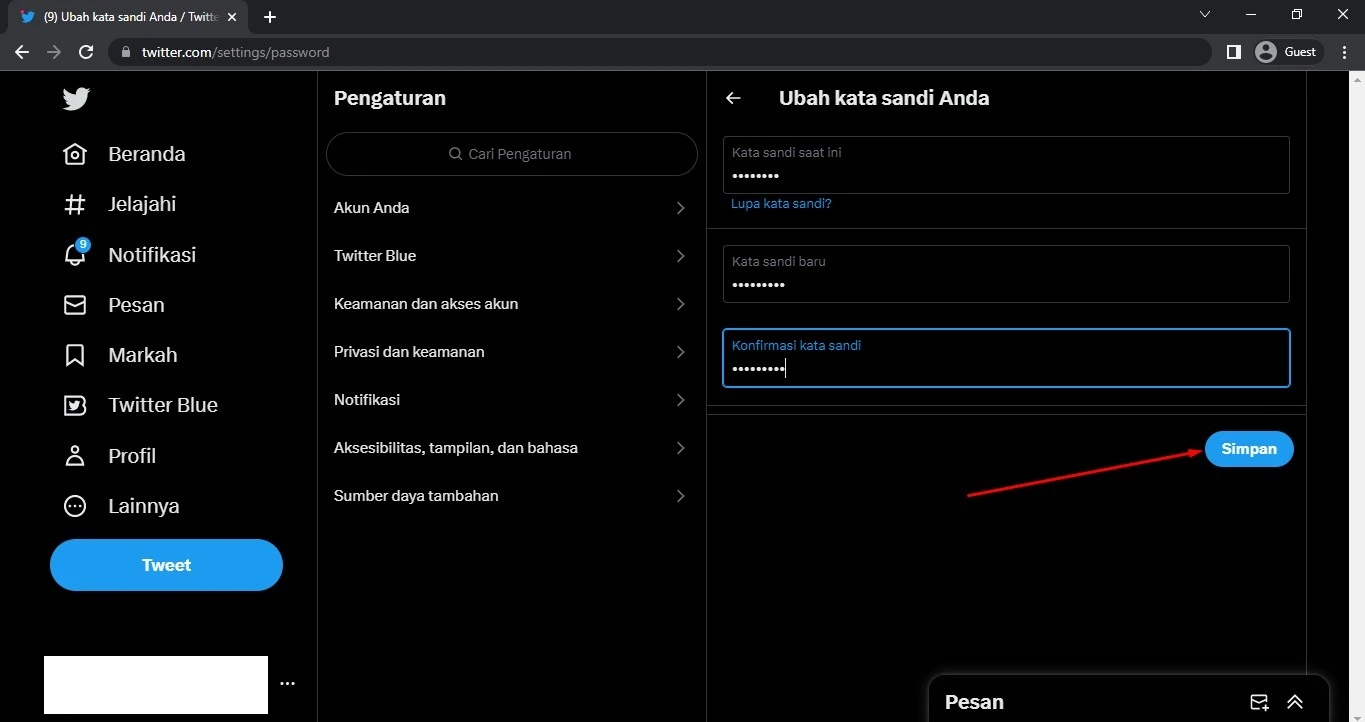Click browser forward button
This screenshot has height=722, width=1365.
coord(54,52)
